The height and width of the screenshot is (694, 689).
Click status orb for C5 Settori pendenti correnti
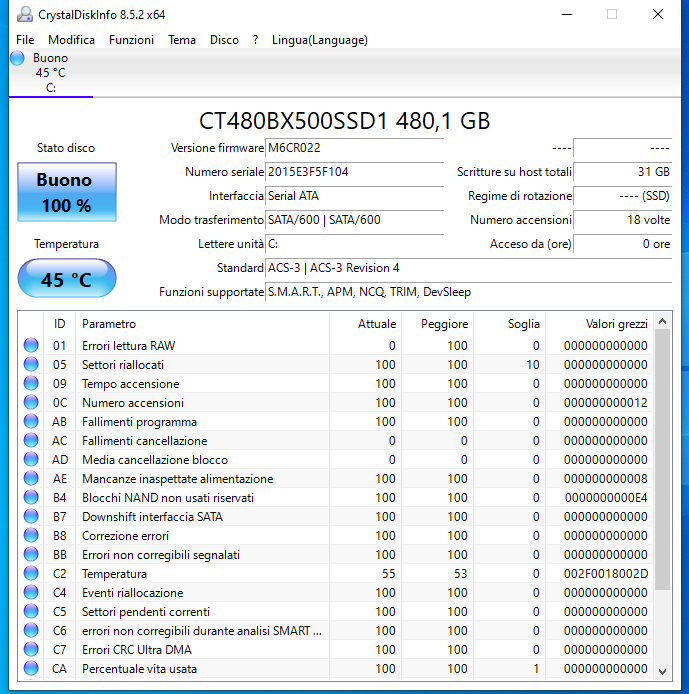(31, 612)
